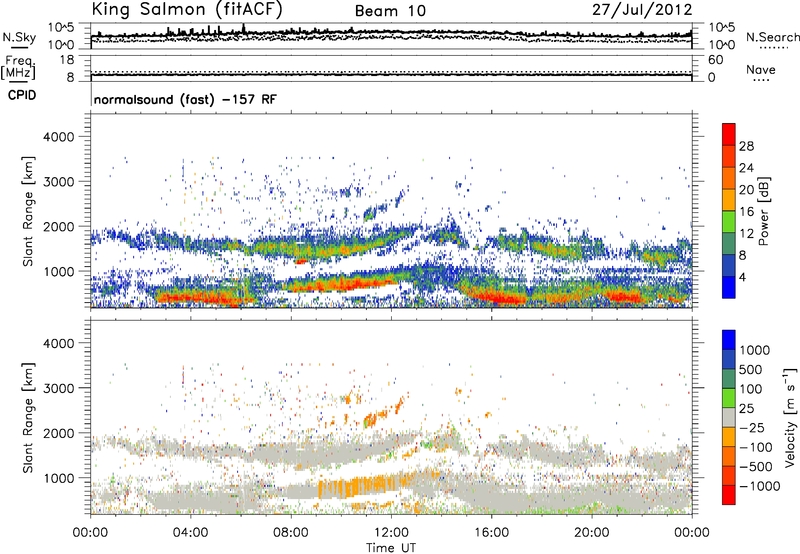
Task: Click the 16:00 time tick label
Action: (491, 533)
